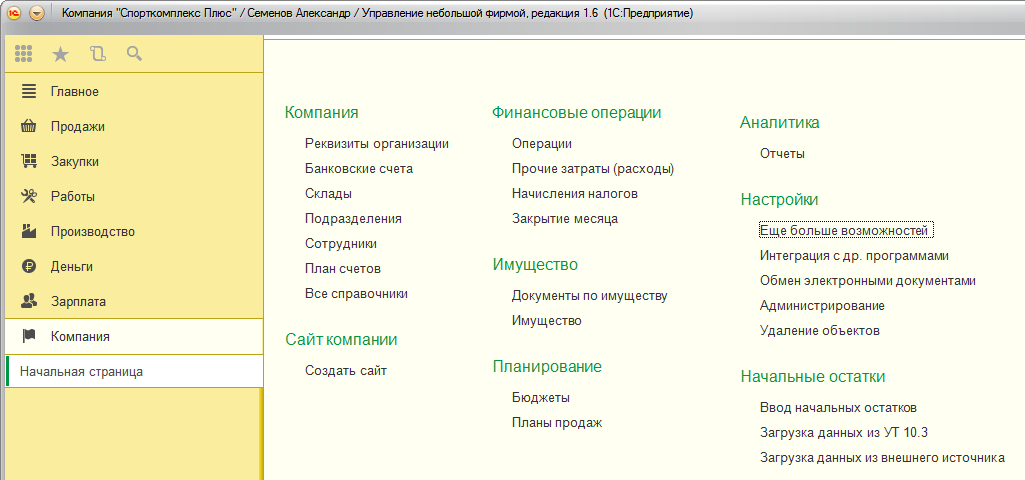
Task: Click the Продажи basket icon
Action: coord(29,126)
